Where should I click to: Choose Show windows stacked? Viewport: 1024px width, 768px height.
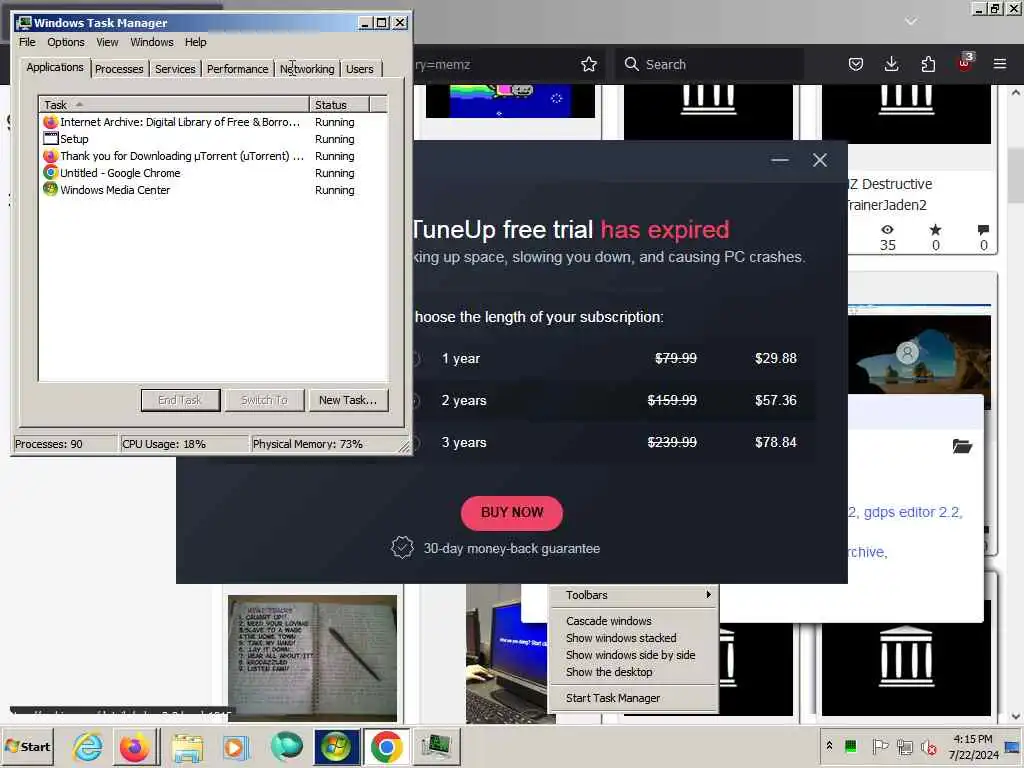tap(633, 638)
